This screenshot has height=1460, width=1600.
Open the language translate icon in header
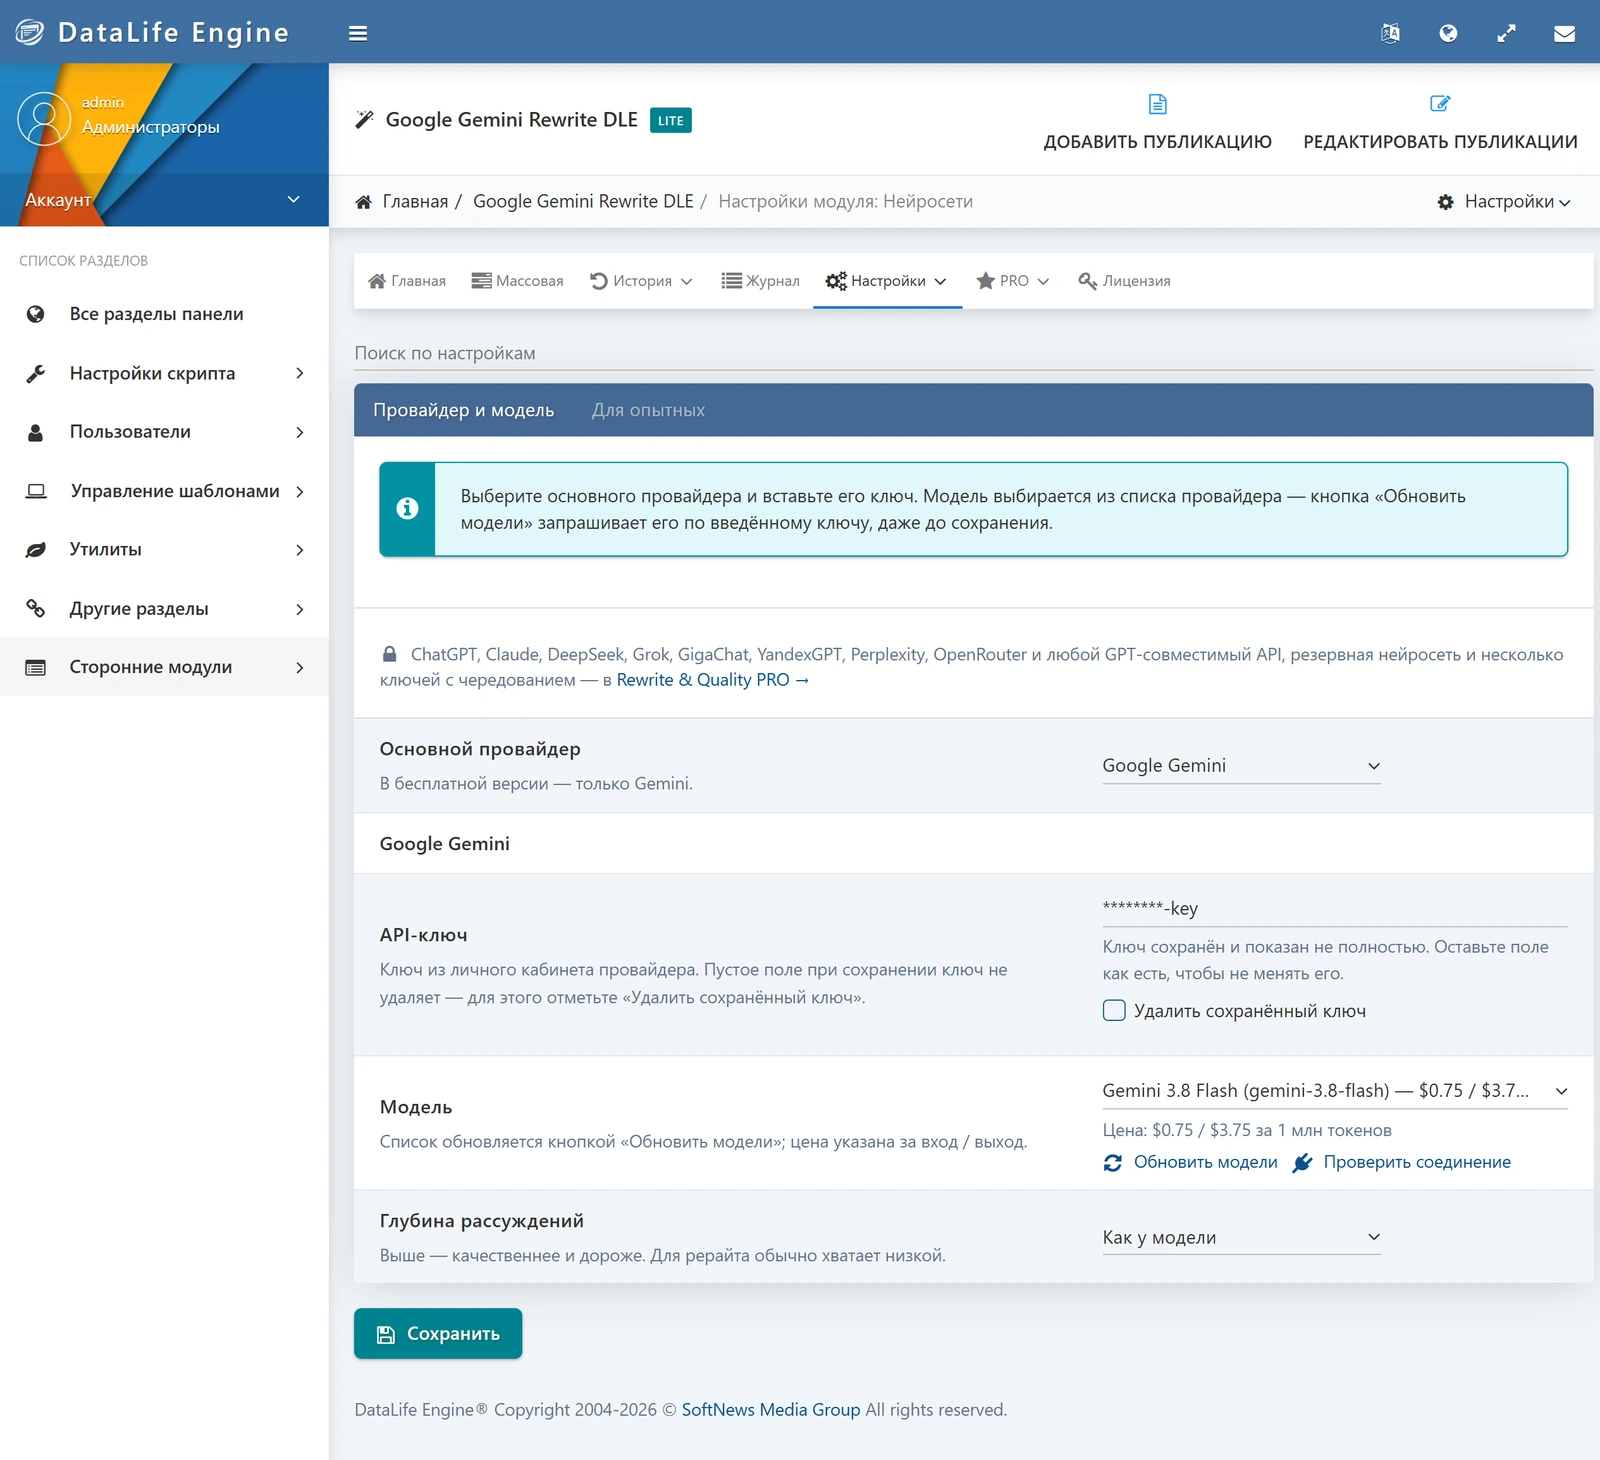pyautogui.click(x=1390, y=33)
